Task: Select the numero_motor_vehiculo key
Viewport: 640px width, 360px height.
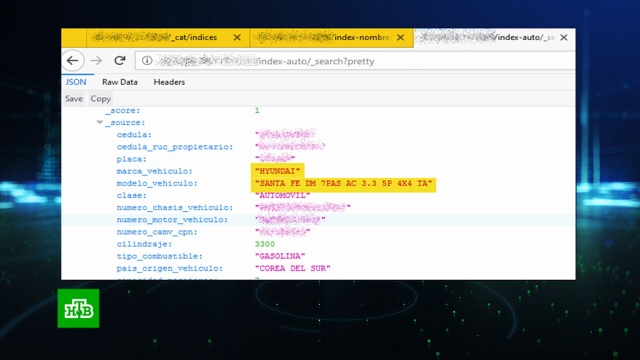Action: pos(172,220)
